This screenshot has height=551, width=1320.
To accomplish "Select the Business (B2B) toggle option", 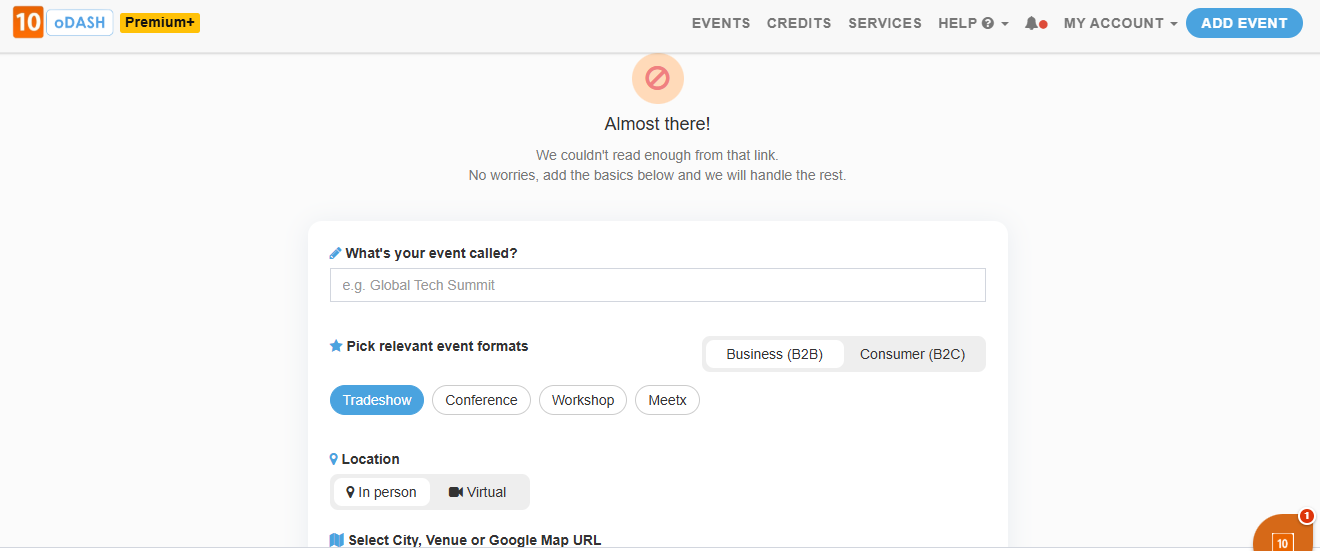I will [774, 354].
